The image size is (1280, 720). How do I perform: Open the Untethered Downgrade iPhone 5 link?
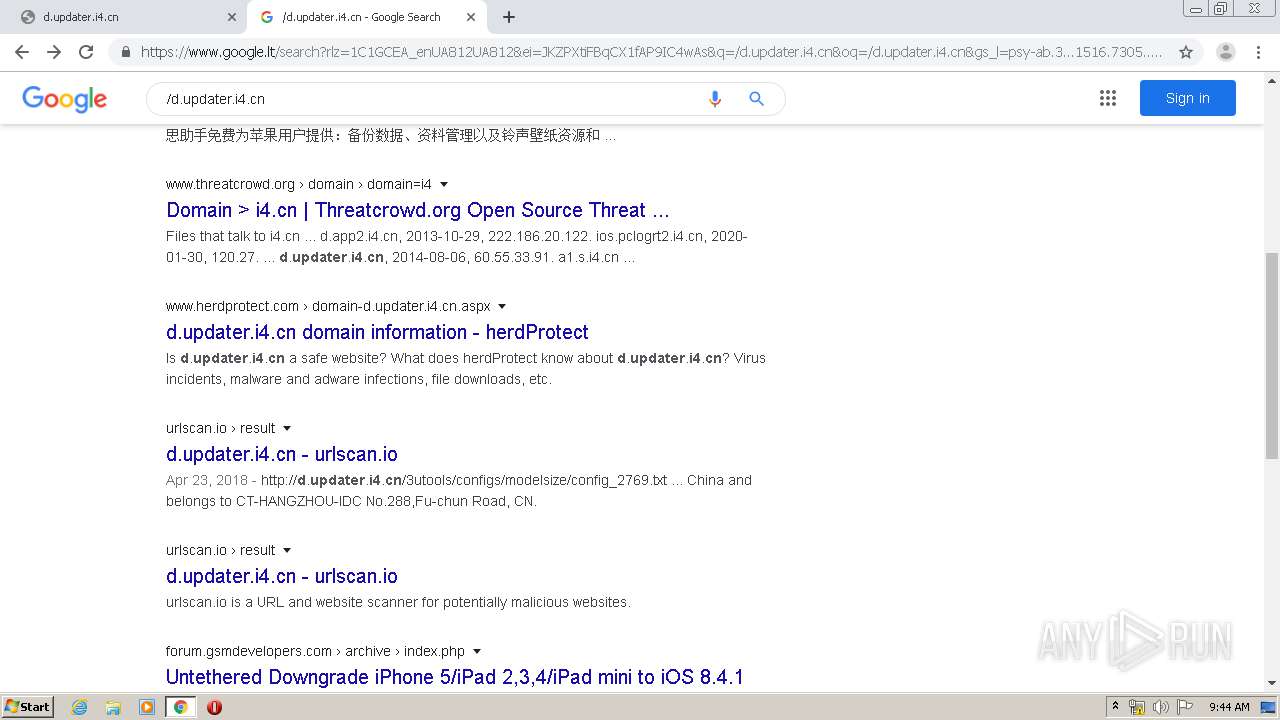[455, 677]
